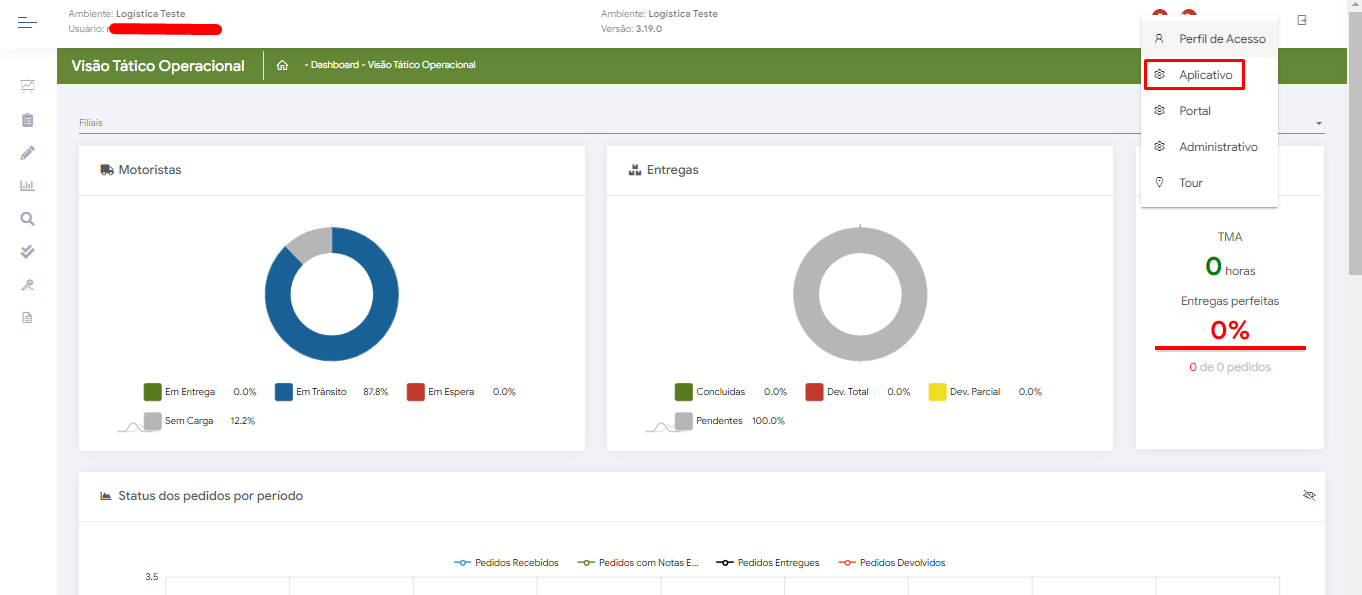The image size is (1362, 595).
Task: Toggle the Pedidos Devolvidos series in legend
Action: (x=891, y=563)
